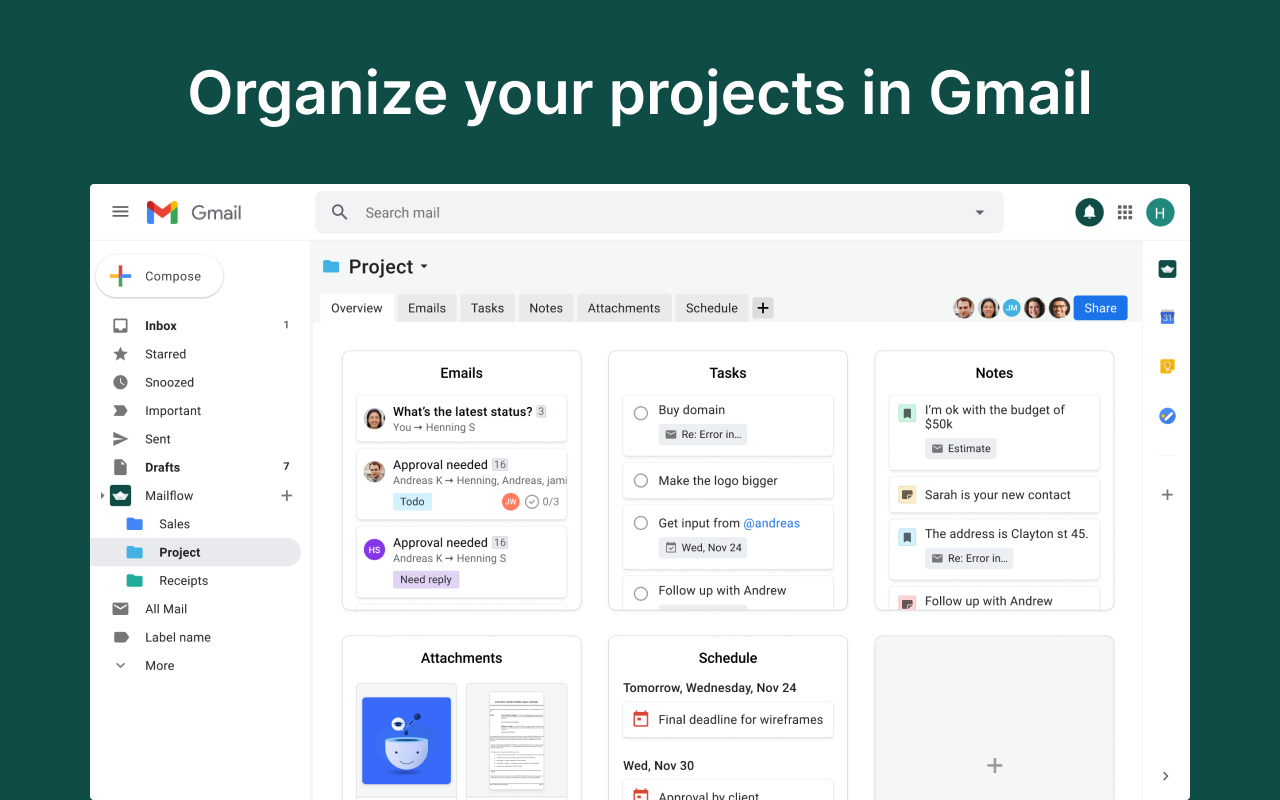
Task: Click the Share button
Action: coord(1100,308)
